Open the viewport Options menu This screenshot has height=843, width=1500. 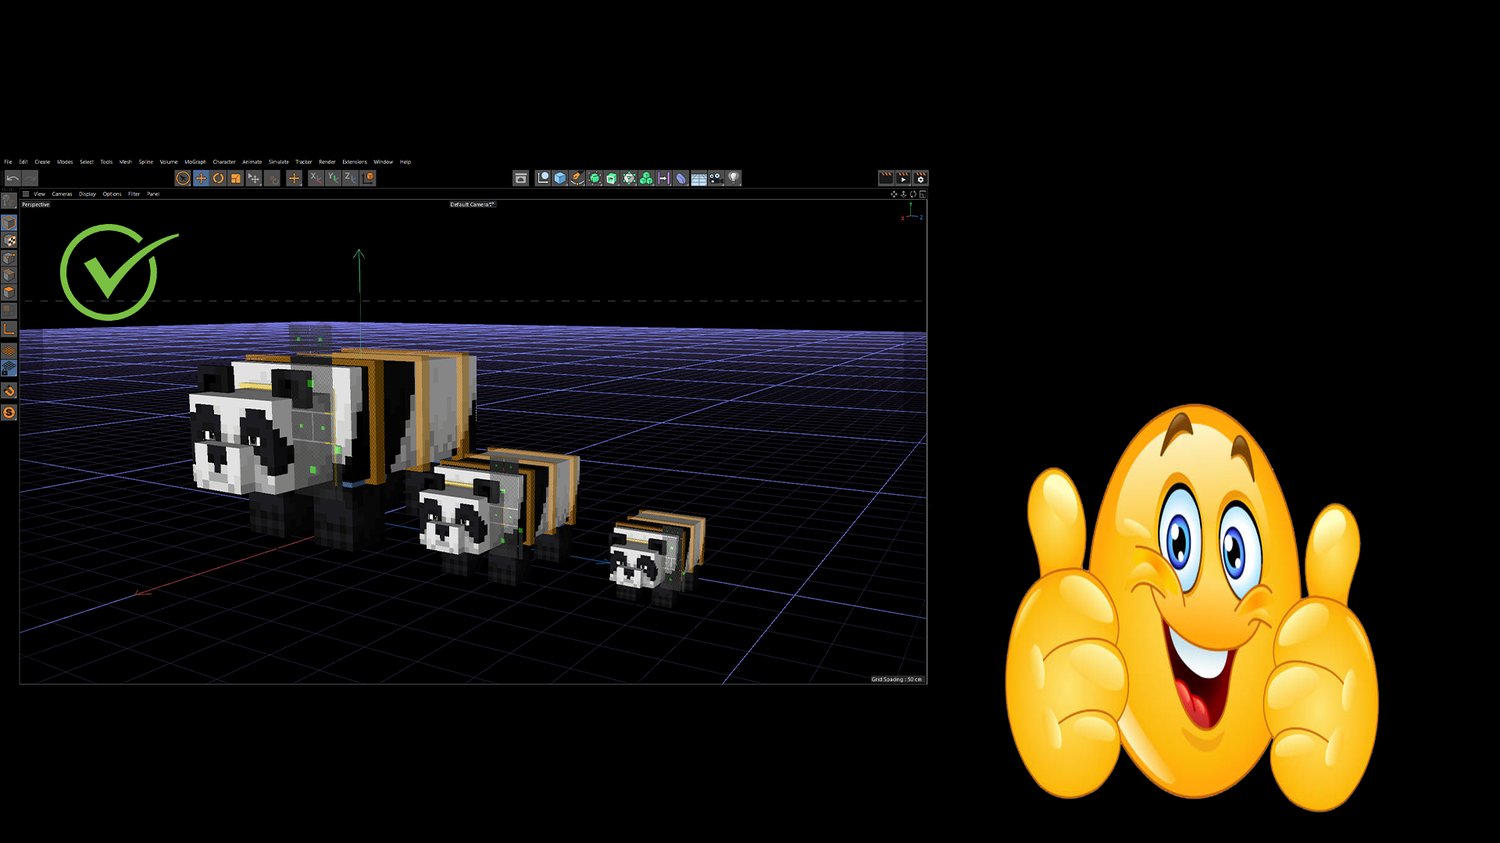112,194
